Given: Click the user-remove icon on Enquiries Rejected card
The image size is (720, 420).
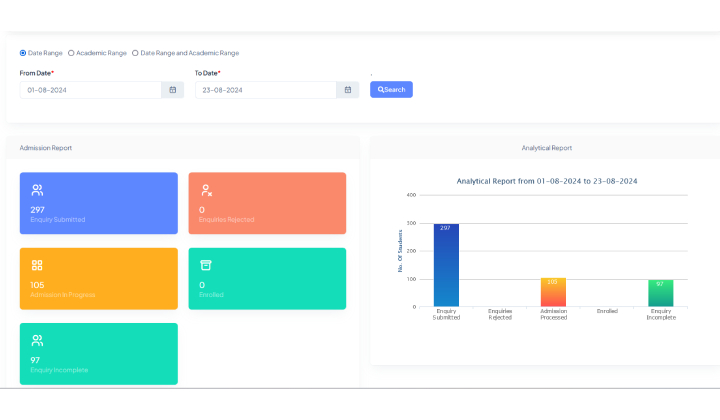Looking at the screenshot, I should (206, 189).
